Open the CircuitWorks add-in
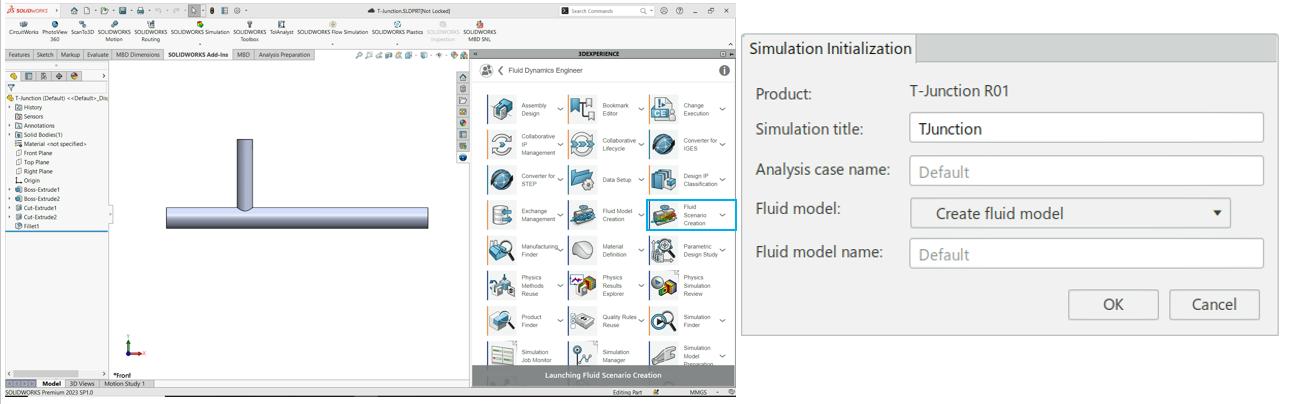The height and width of the screenshot is (404, 1291). (23, 27)
